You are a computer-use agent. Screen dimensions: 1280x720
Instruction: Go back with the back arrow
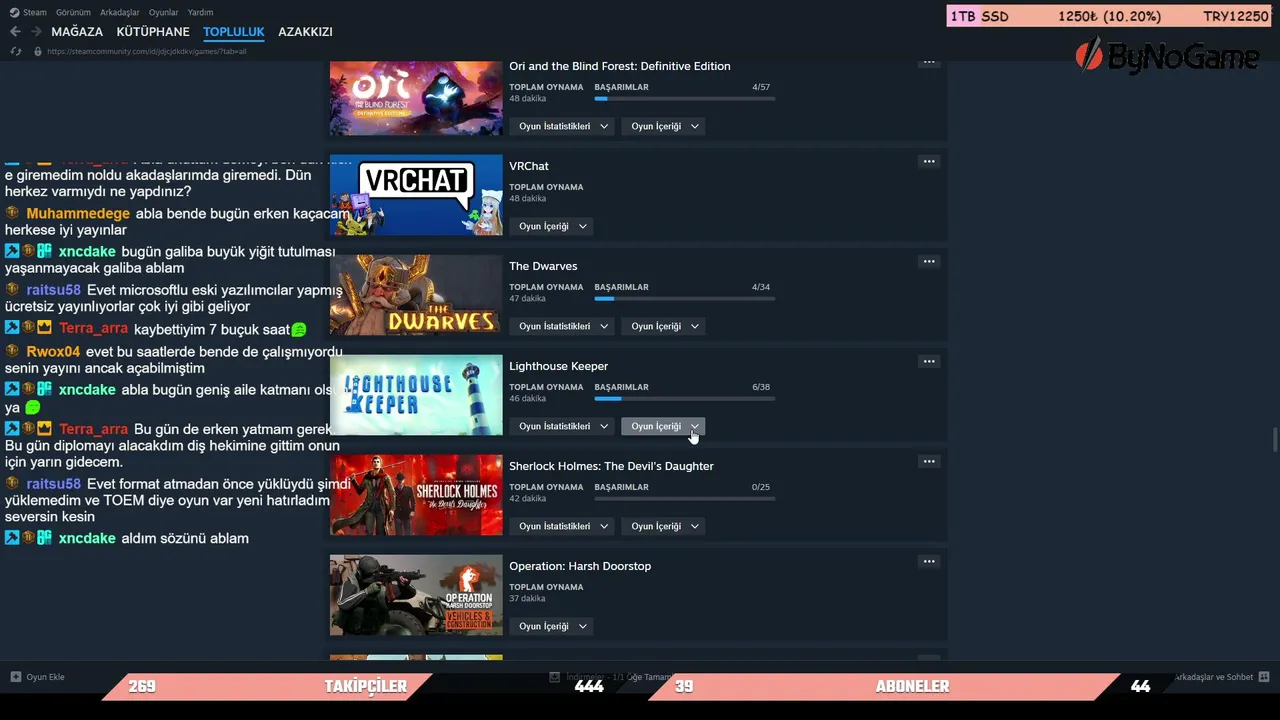click(x=15, y=32)
